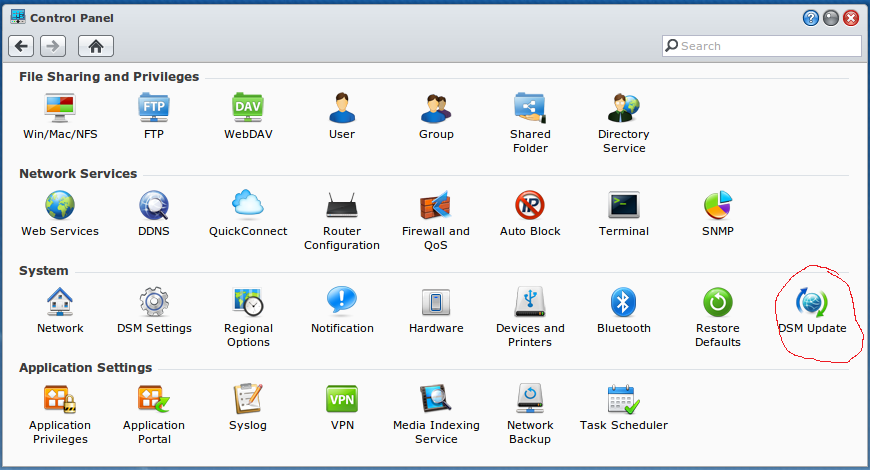
Task: Open the VPN settings icon
Action: click(x=342, y=400)
